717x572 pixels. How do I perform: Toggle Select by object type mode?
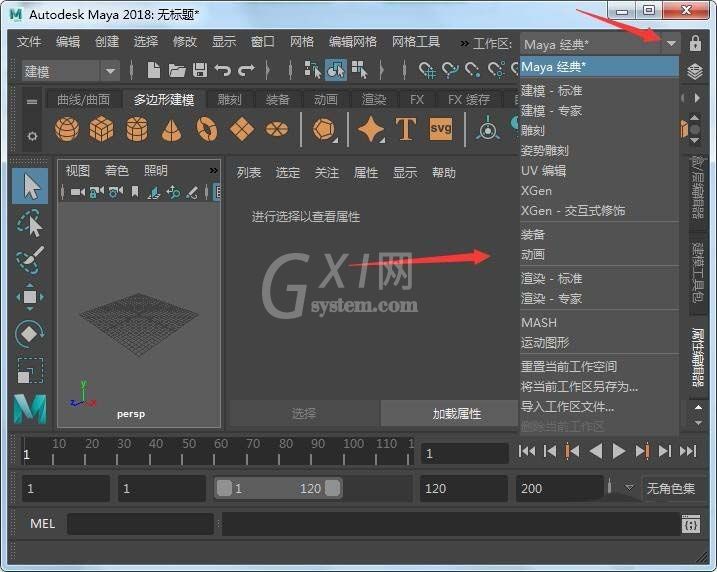[336, 70]
